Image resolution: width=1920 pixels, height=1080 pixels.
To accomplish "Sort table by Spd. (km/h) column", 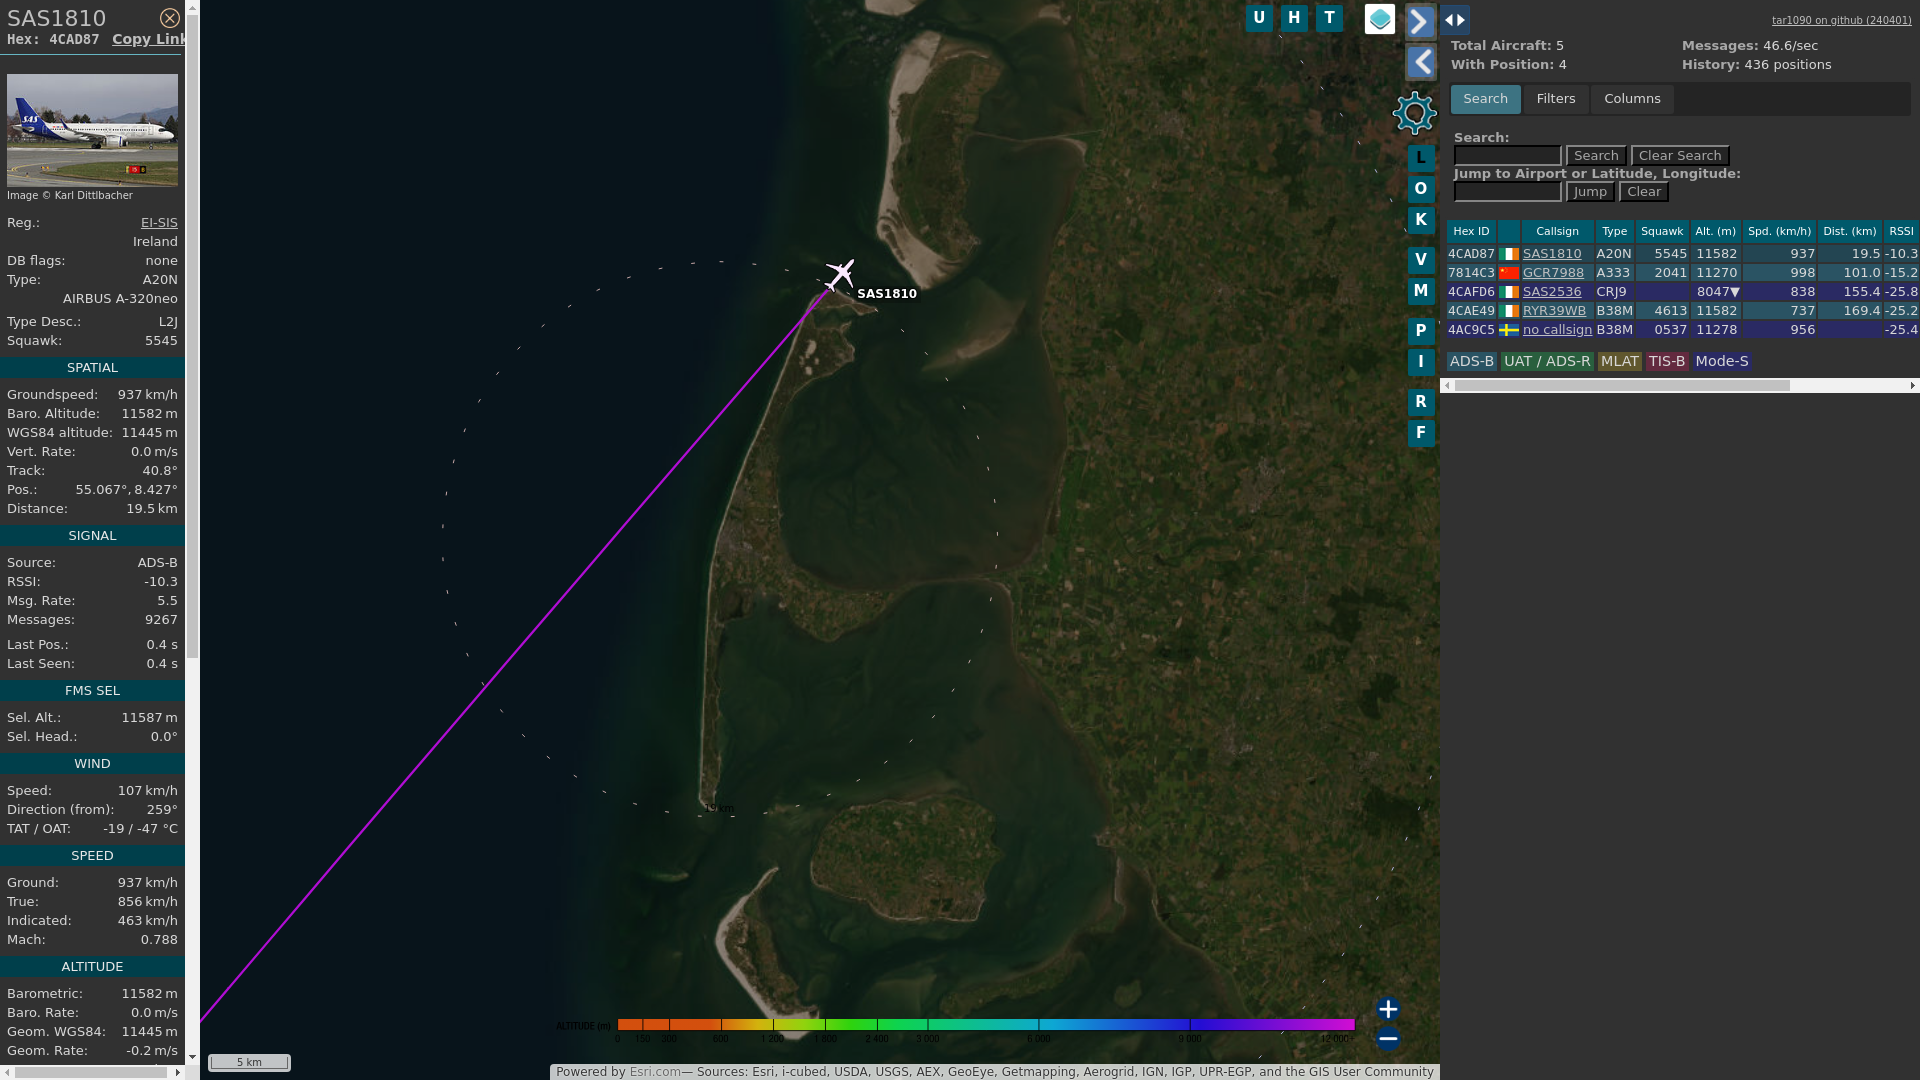I will 1779,231.
